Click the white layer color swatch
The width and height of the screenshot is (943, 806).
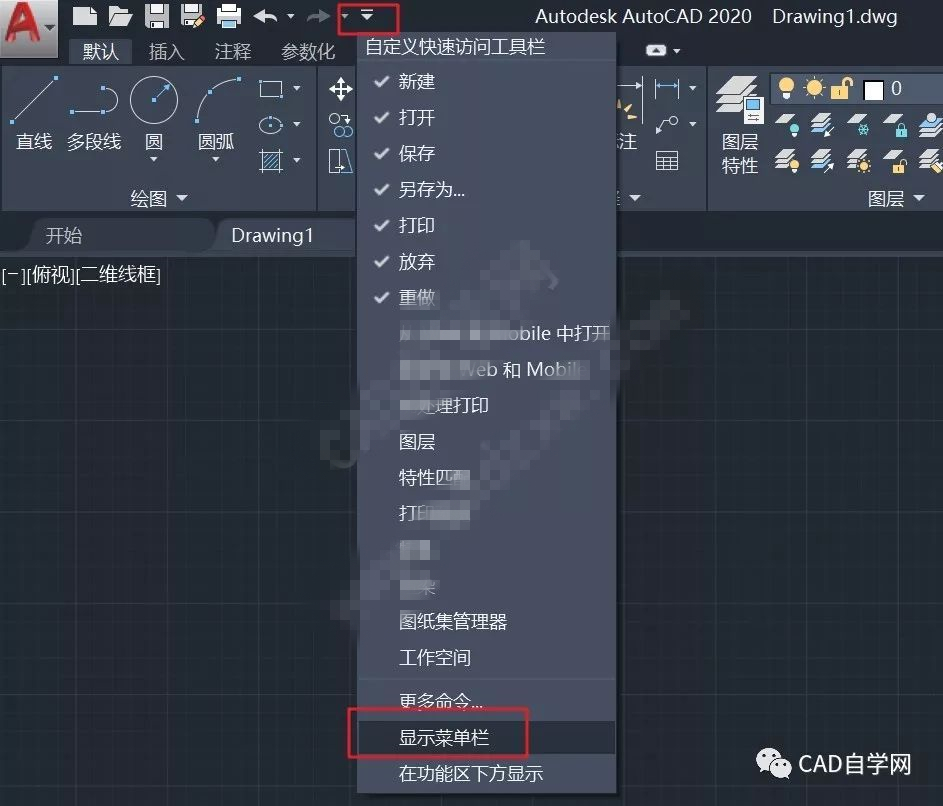pos(873,90)
